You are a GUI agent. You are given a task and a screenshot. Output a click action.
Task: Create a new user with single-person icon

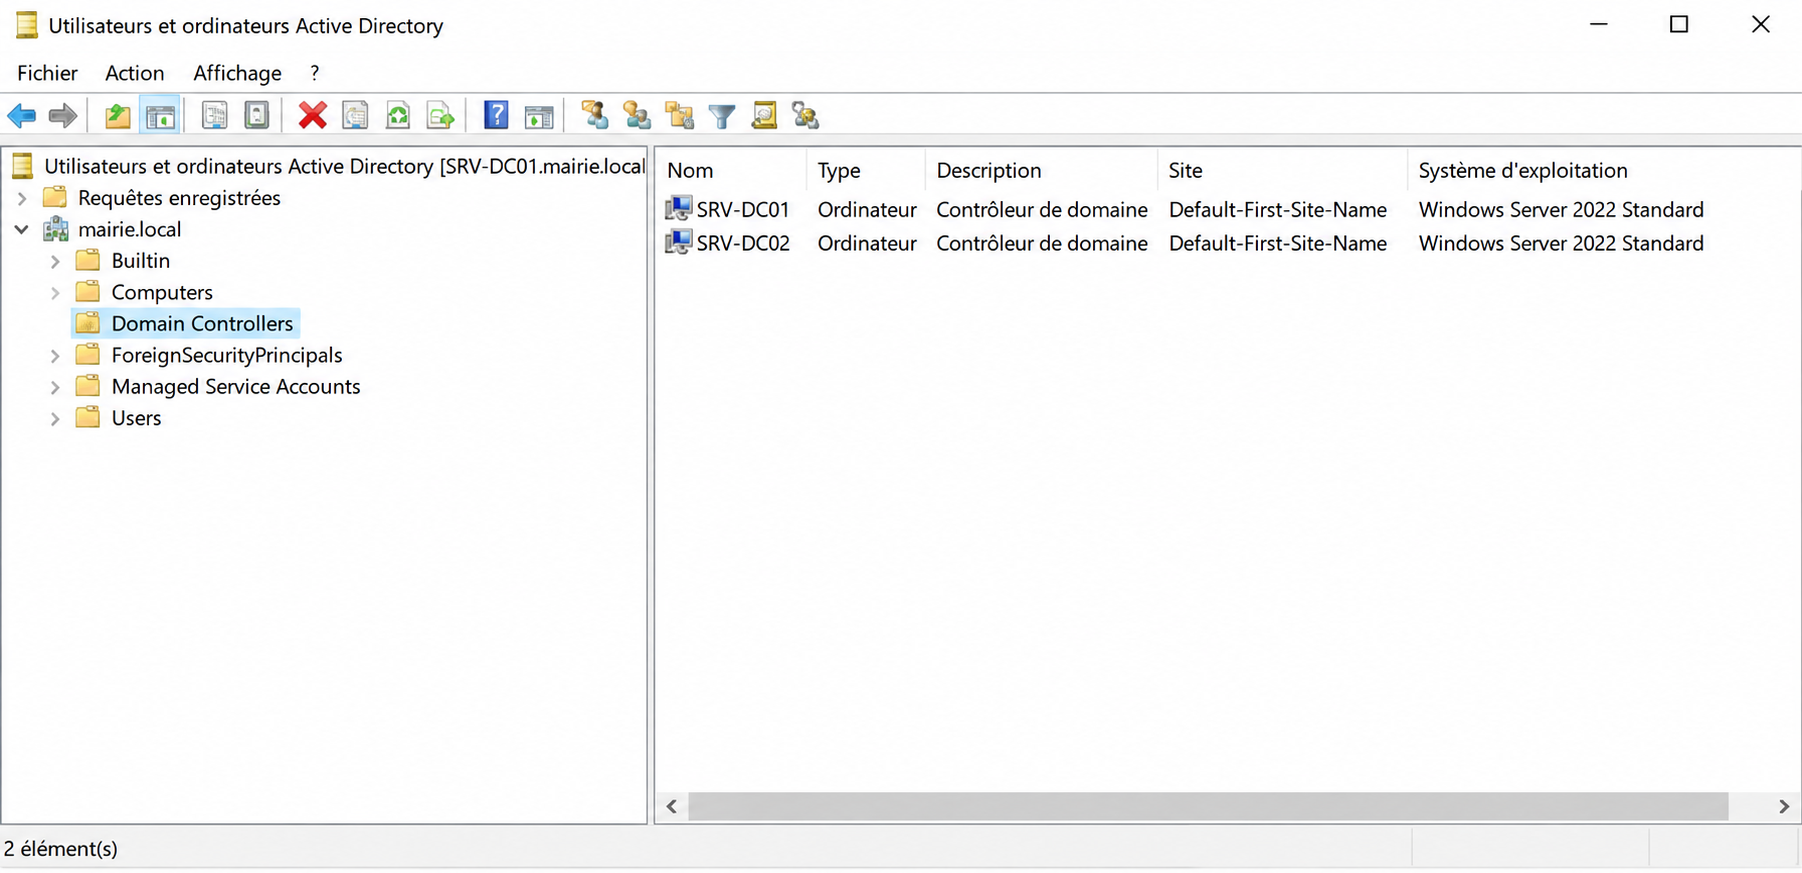tap(595, 116)
